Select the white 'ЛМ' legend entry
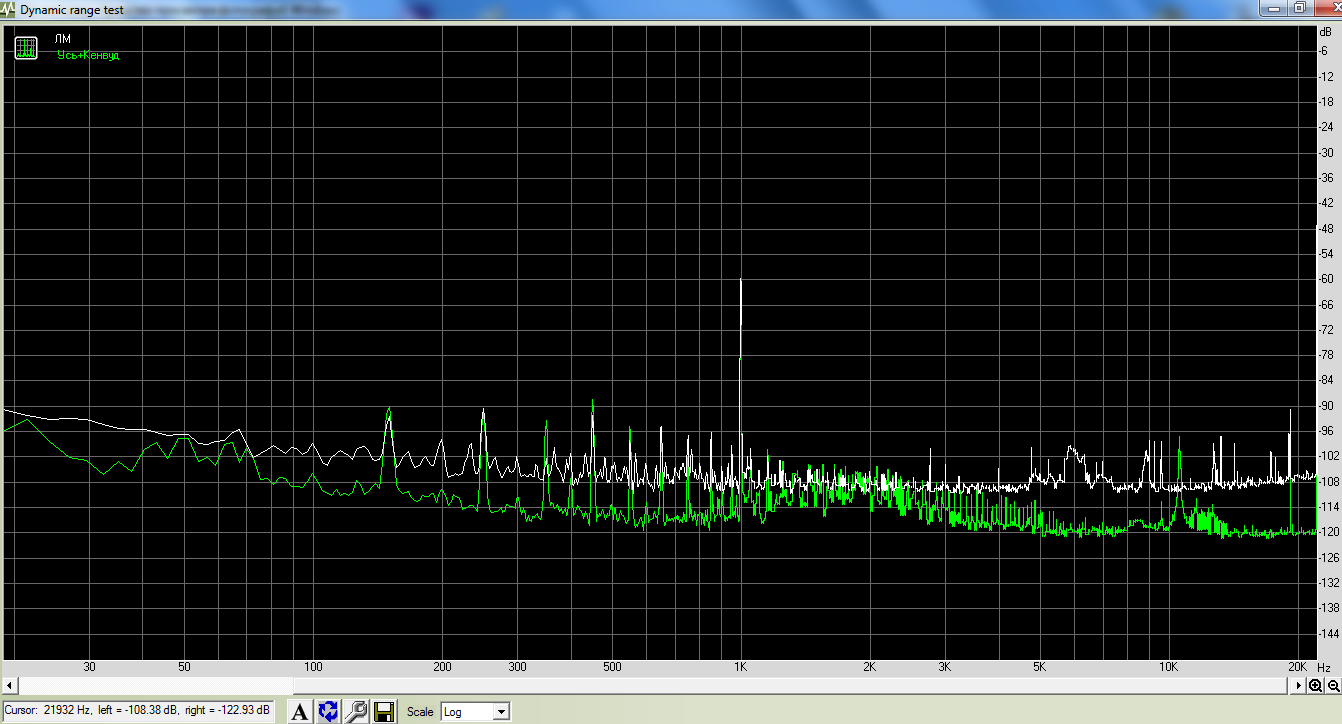 pos(63,39)
